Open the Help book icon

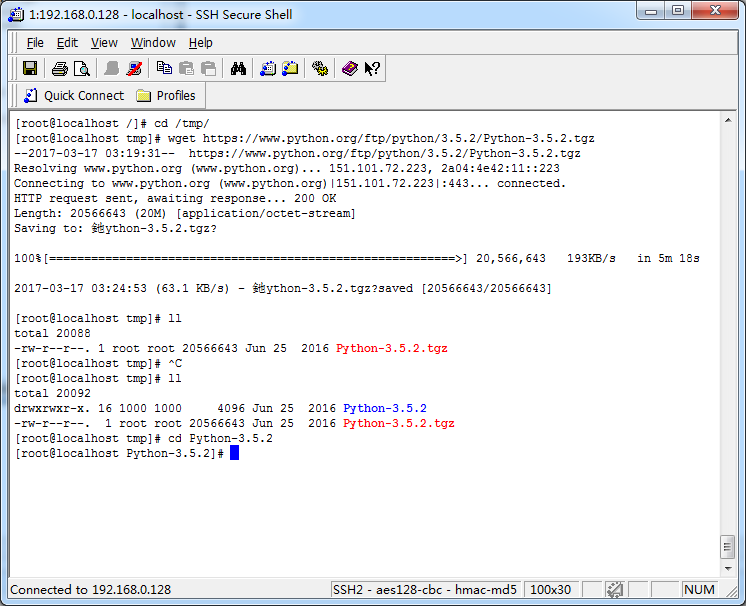(350, 68)
